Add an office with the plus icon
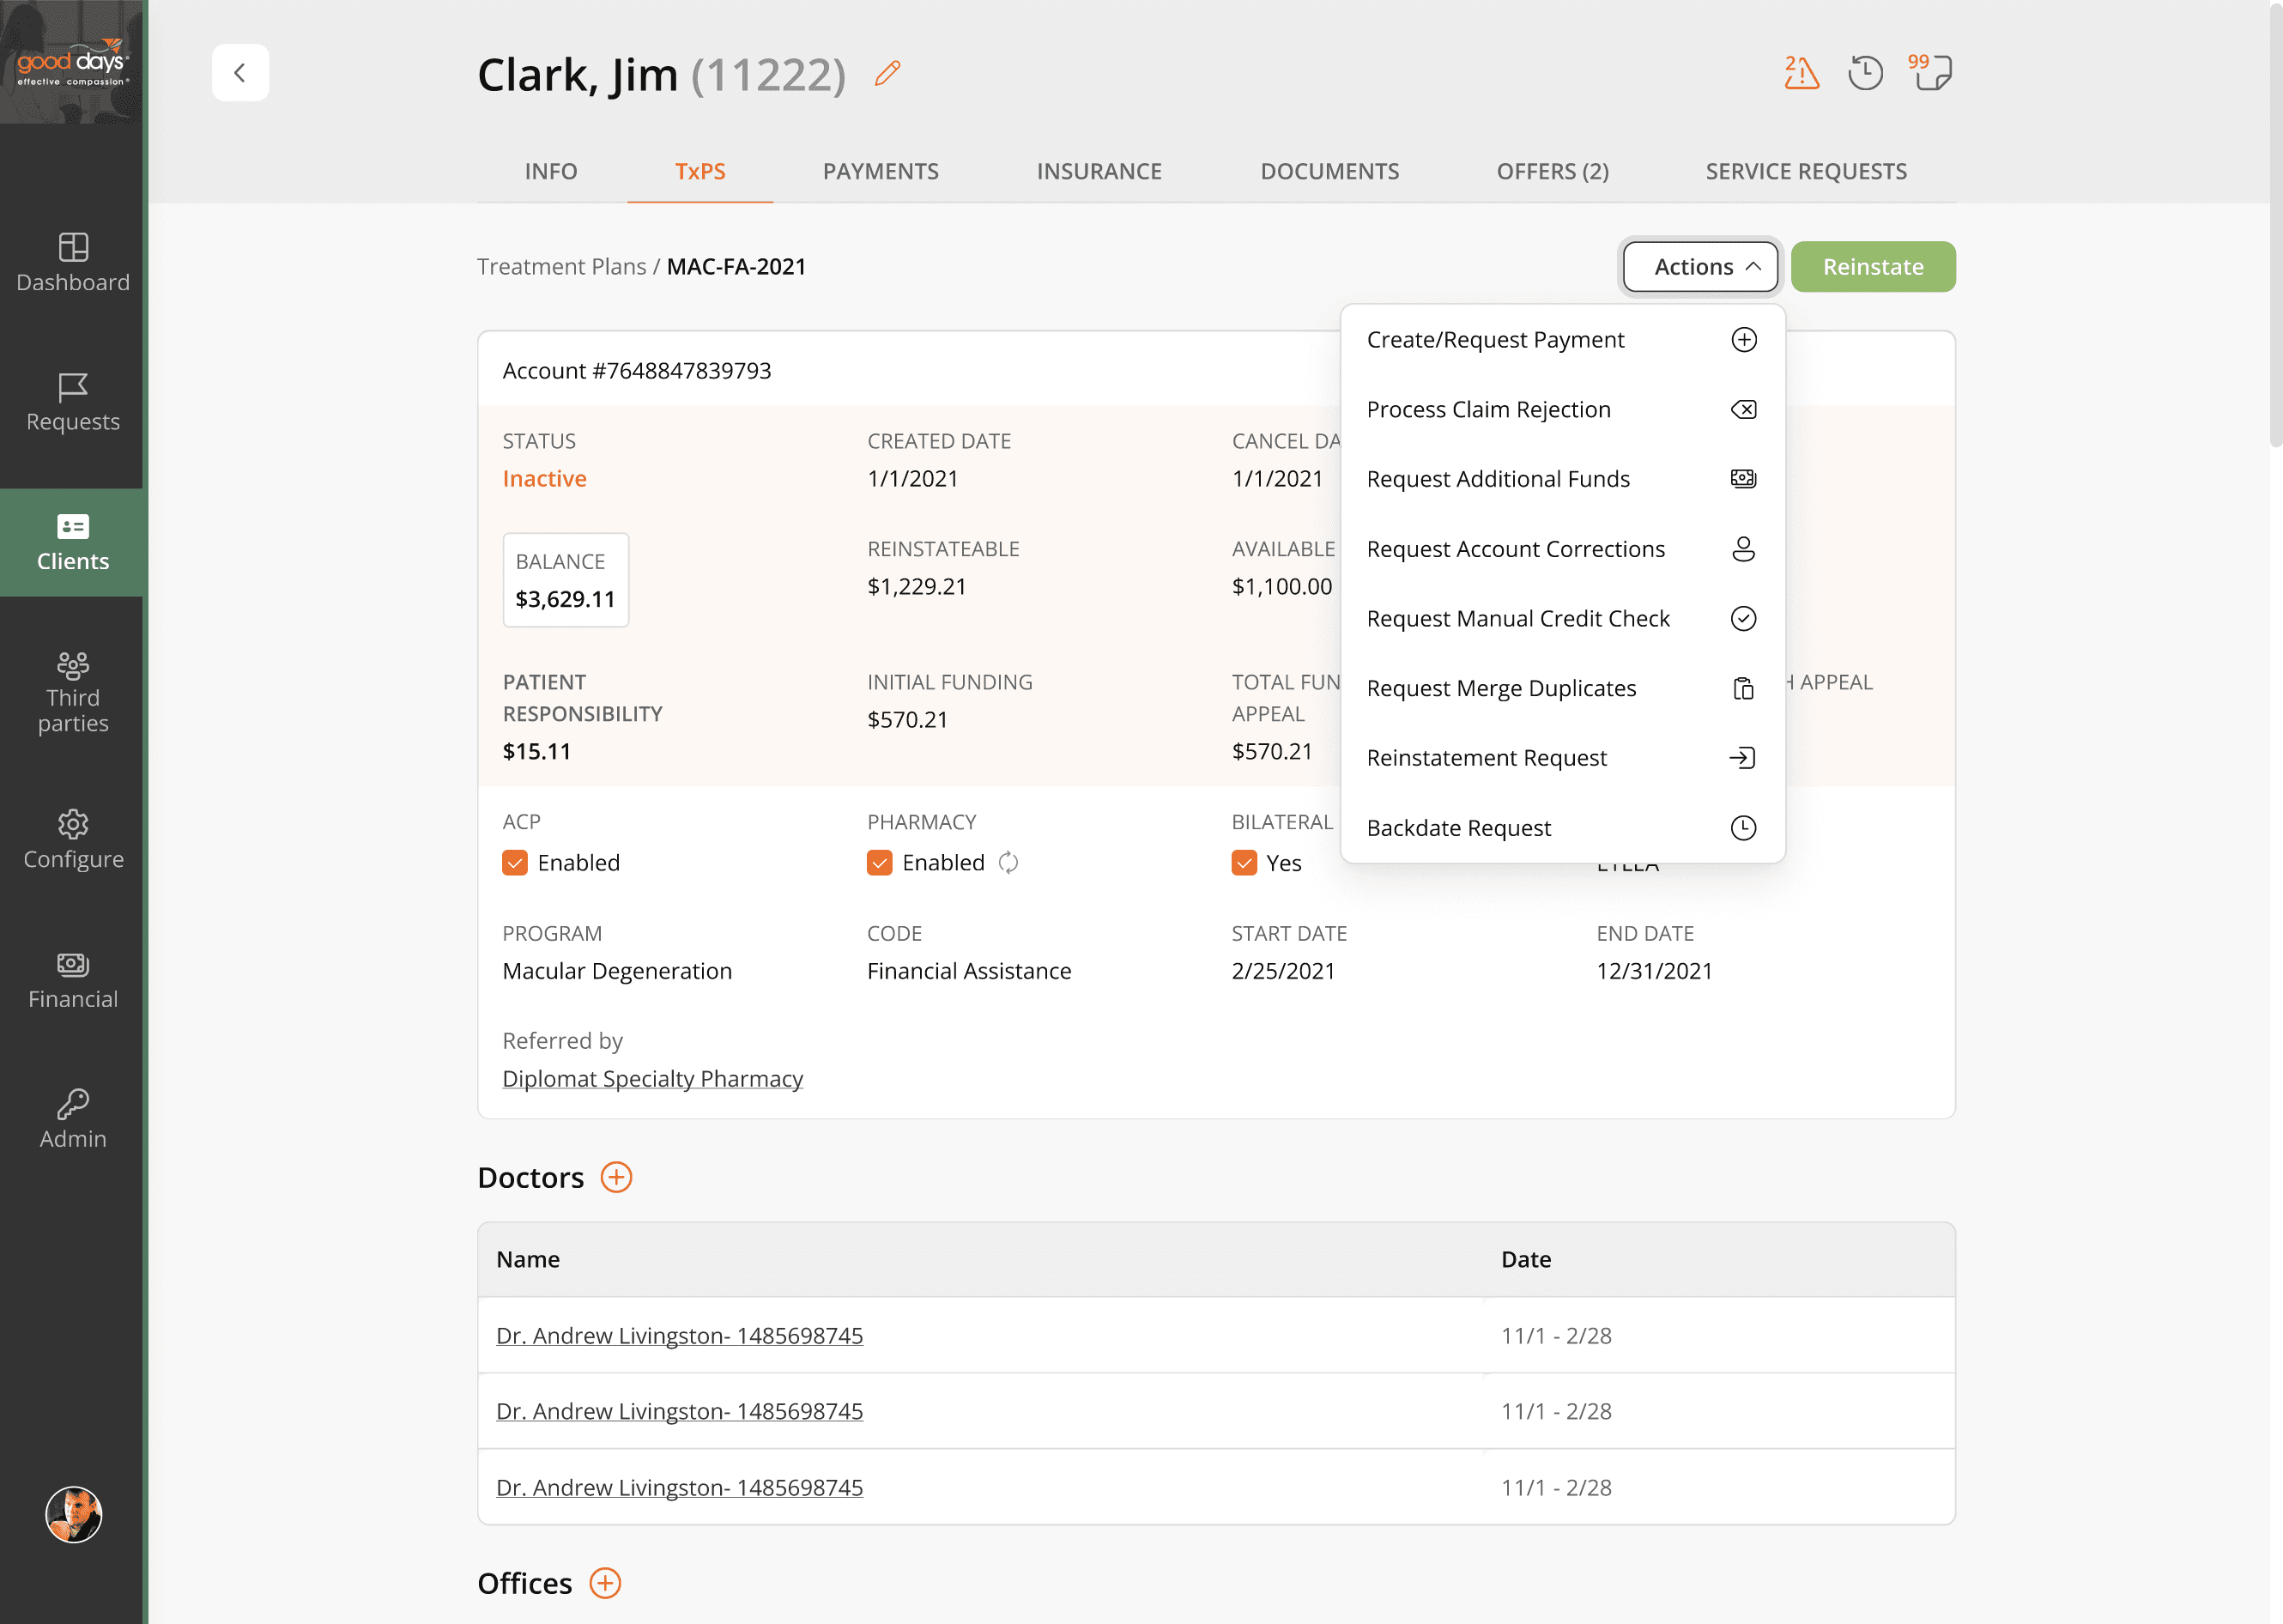This screenshot has height=1624, width=2283. (x=605, y=1583)
